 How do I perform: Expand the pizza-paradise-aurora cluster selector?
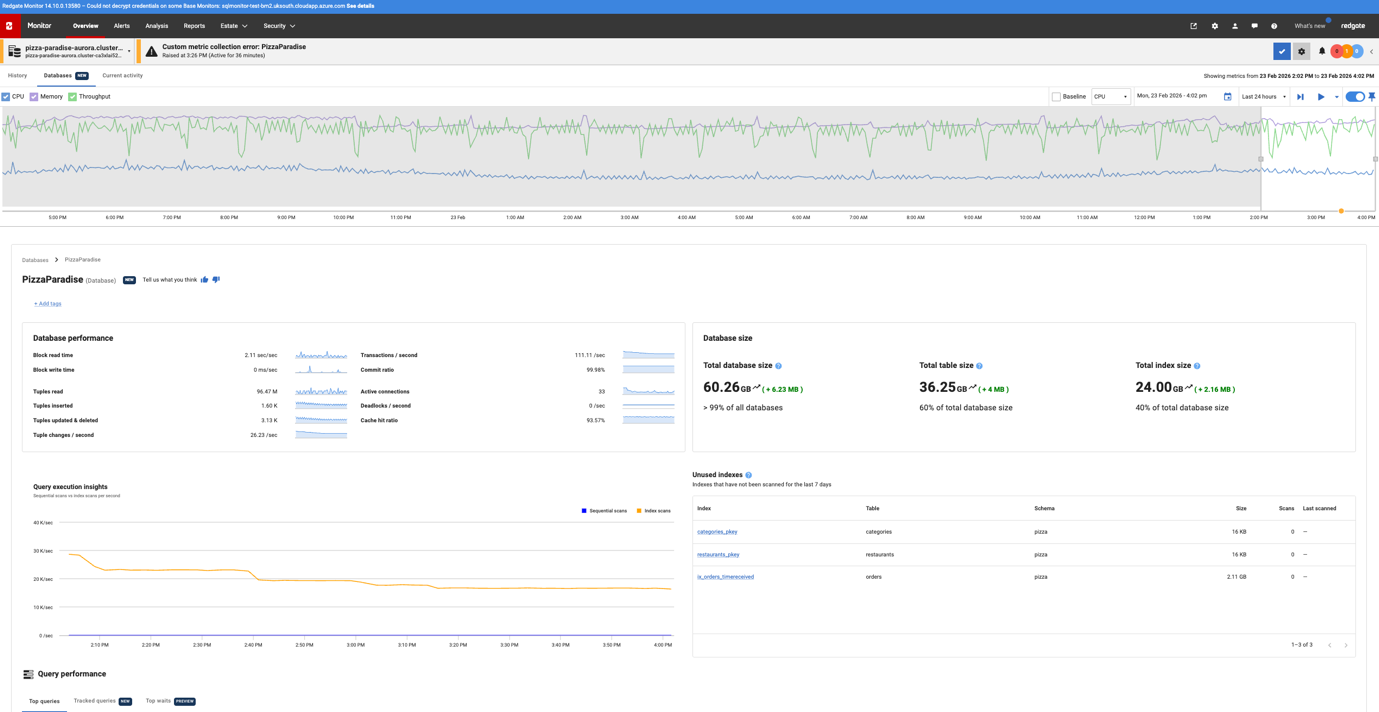[x=129, y=51]
